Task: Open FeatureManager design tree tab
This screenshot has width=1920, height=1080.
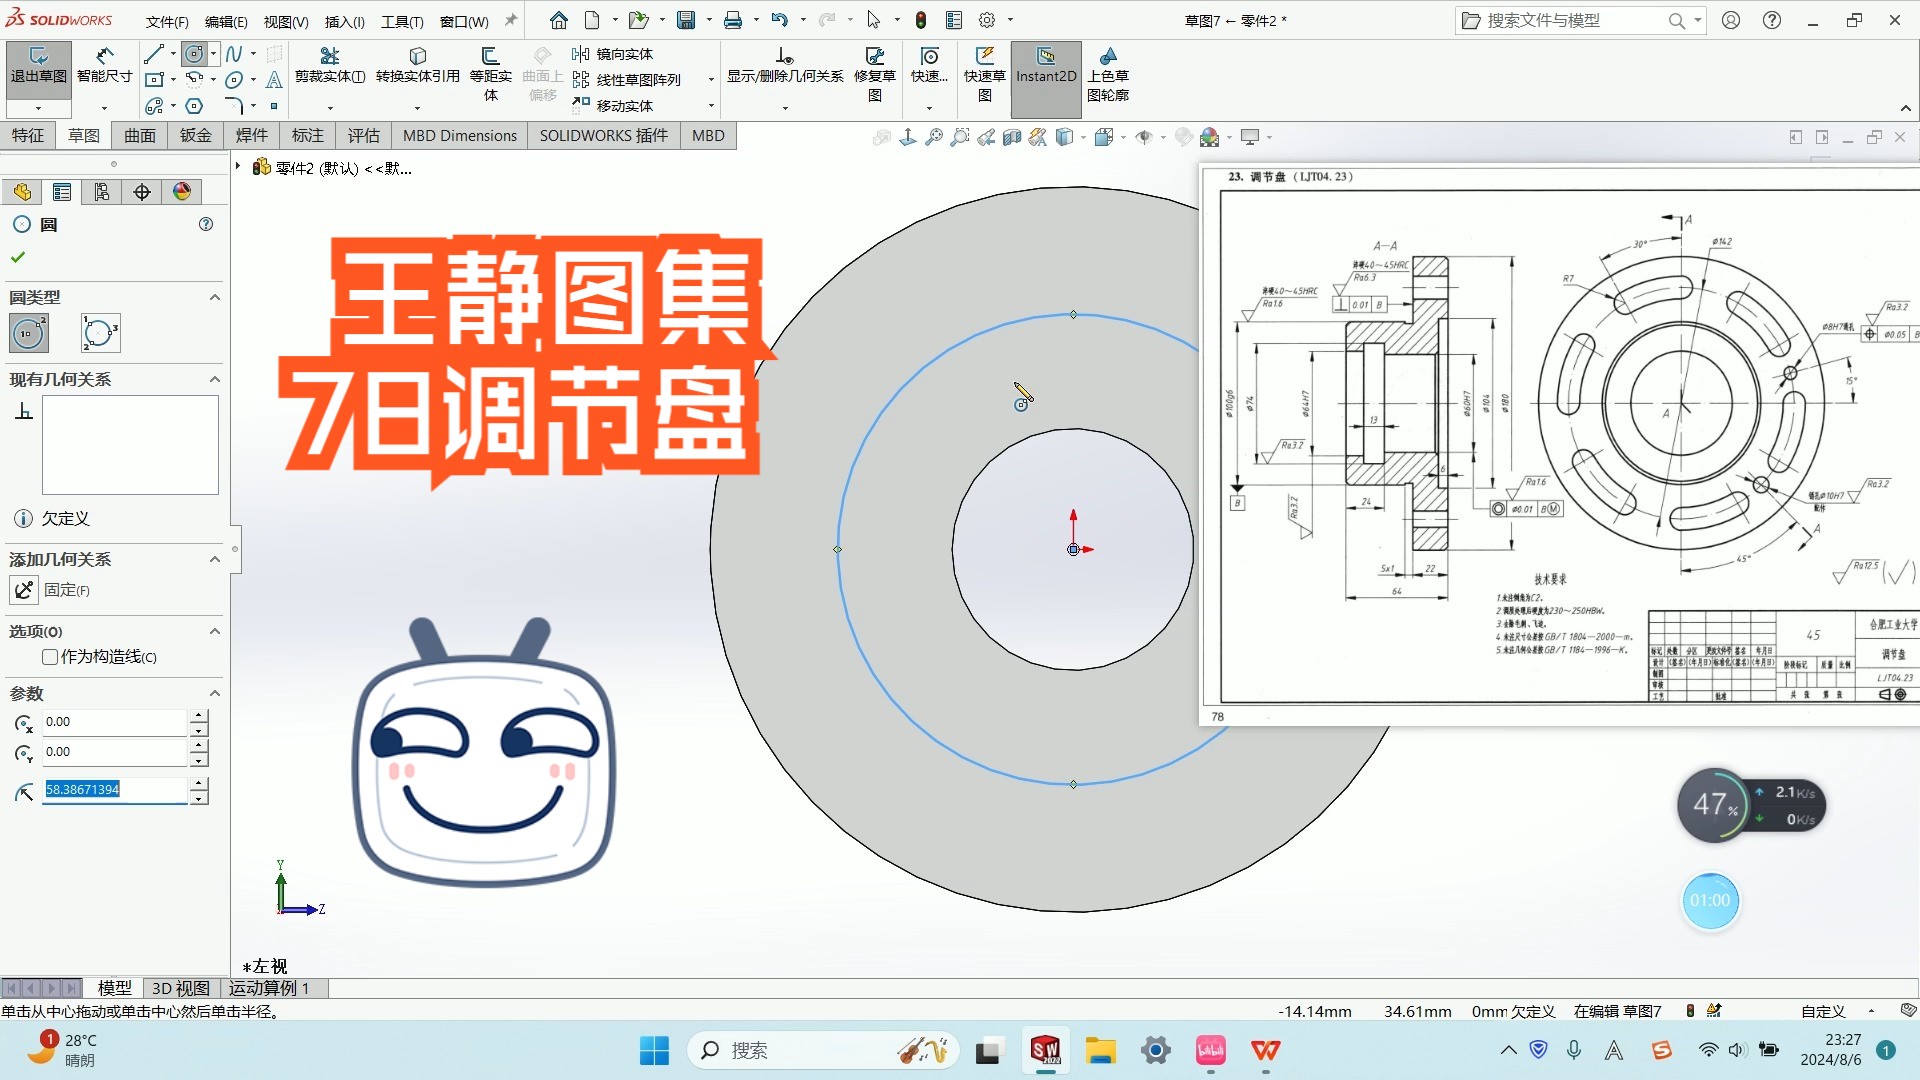Action: click(x=22, y=192)
